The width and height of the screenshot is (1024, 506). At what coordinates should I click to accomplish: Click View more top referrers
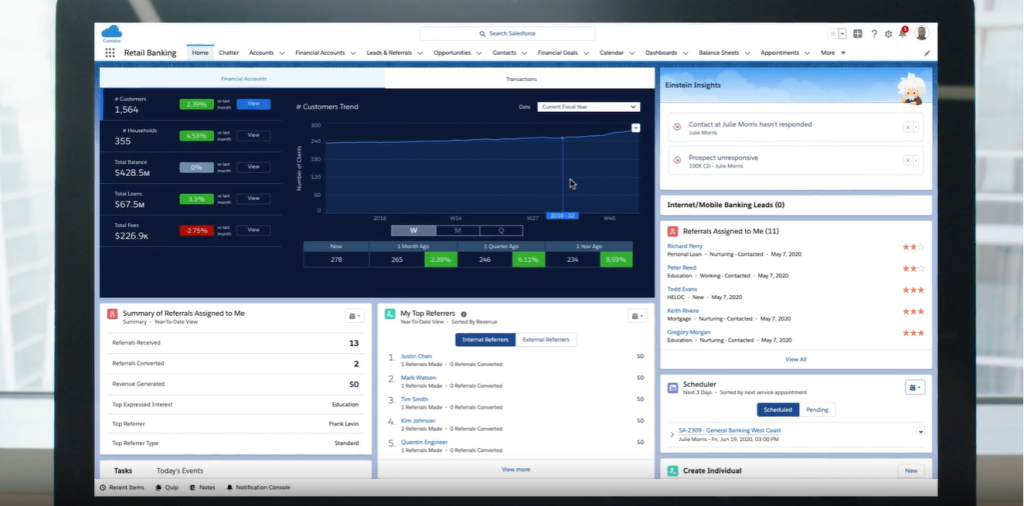515,469
